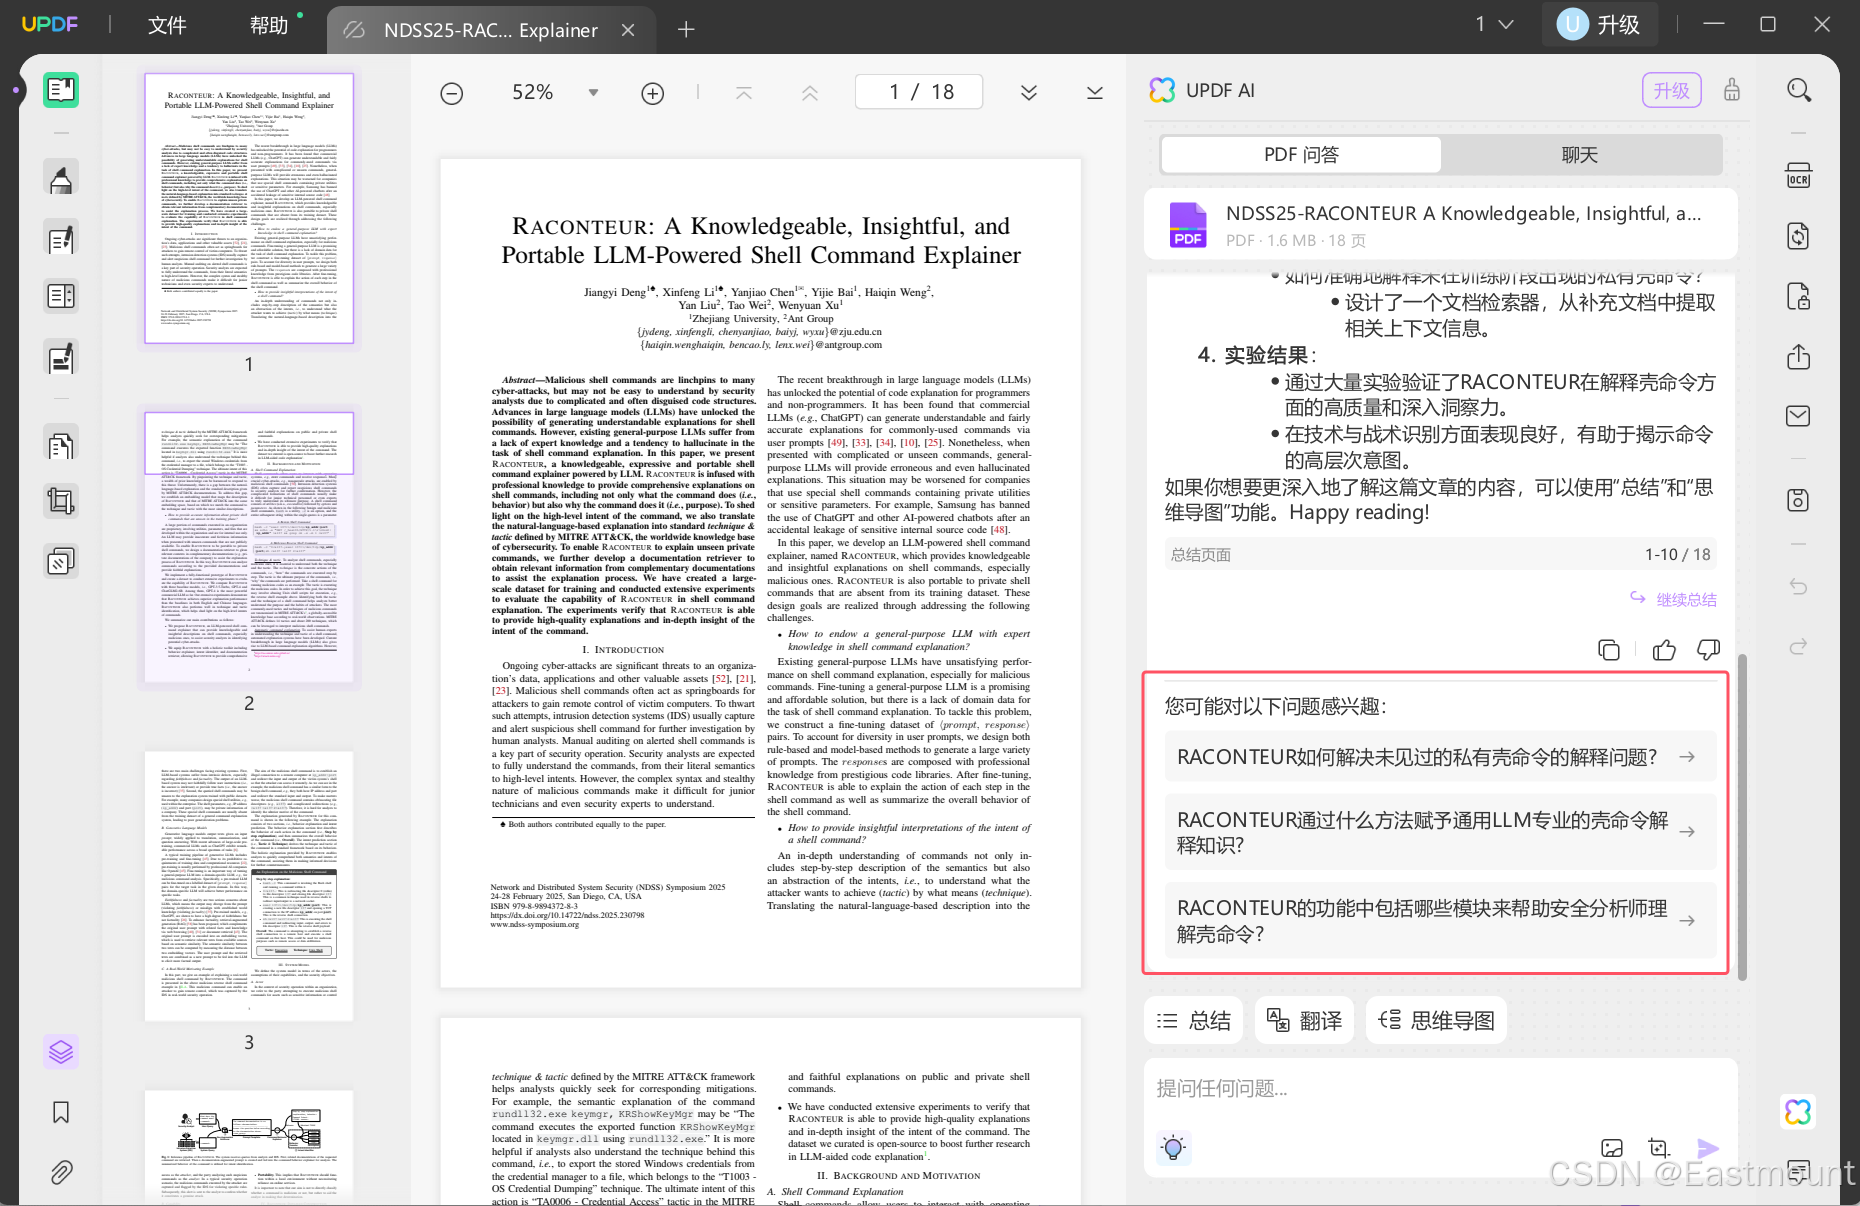The width and height of the screenshot is (1860, 1206).
Task: Click the zoom in plus button
Action: [x=653, y=93]
